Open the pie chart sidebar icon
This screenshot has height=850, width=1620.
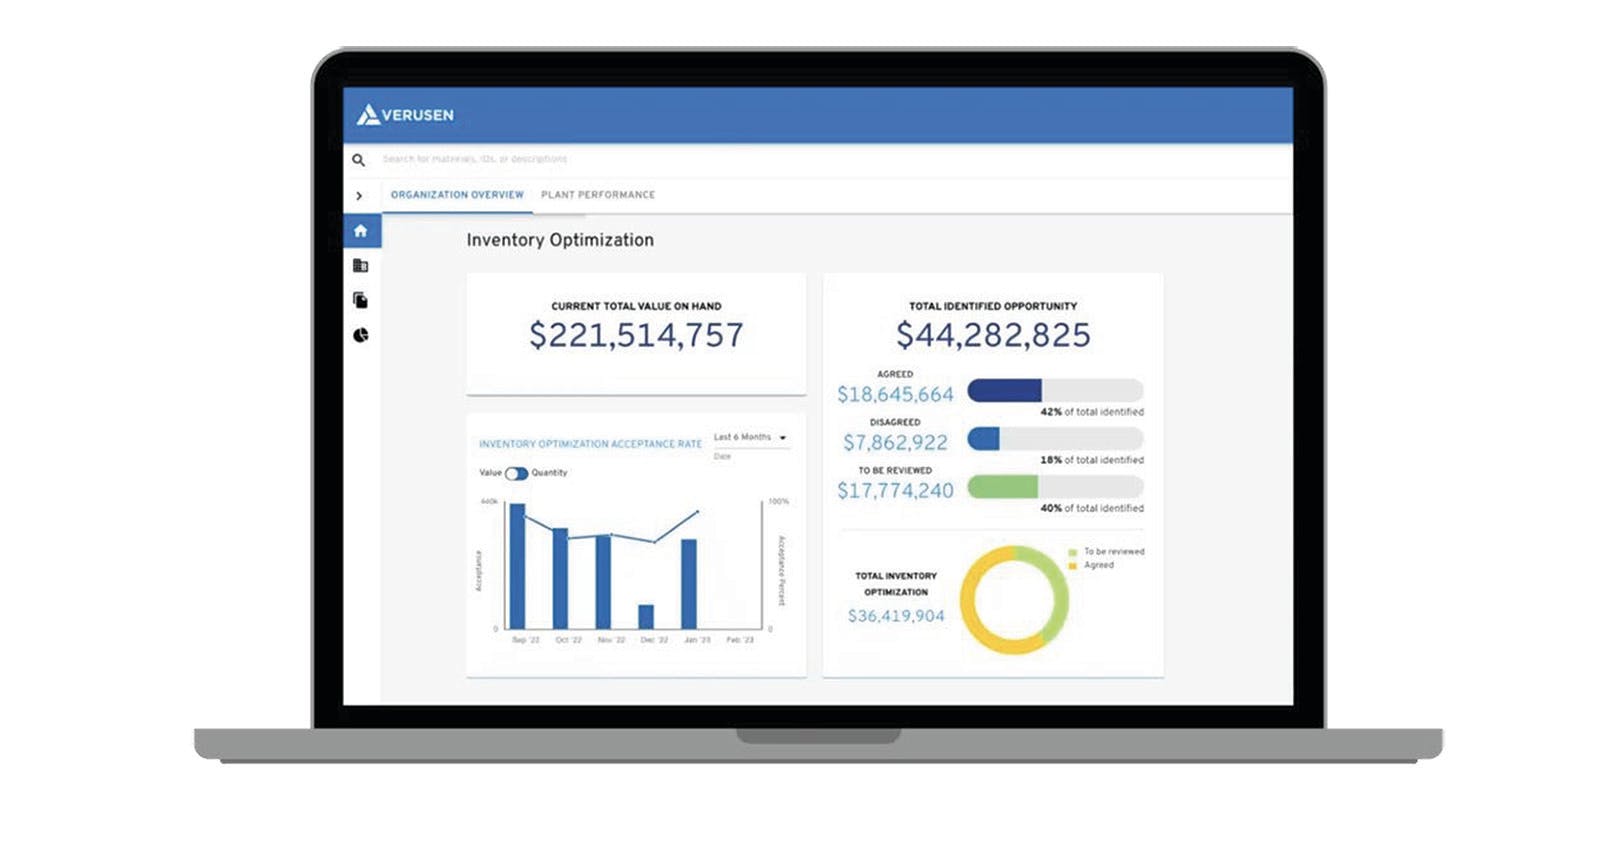click(x=361, y=335)
